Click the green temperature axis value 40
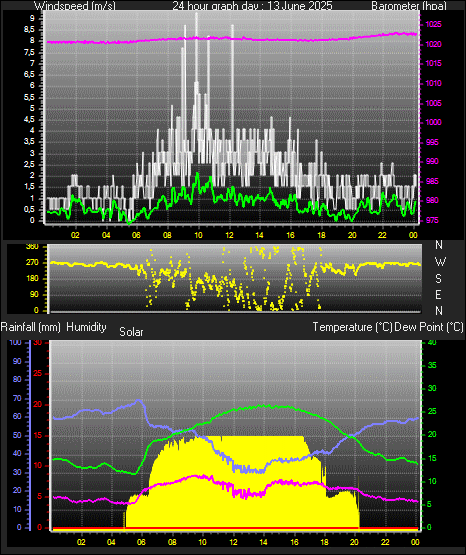 pos(432,343)
